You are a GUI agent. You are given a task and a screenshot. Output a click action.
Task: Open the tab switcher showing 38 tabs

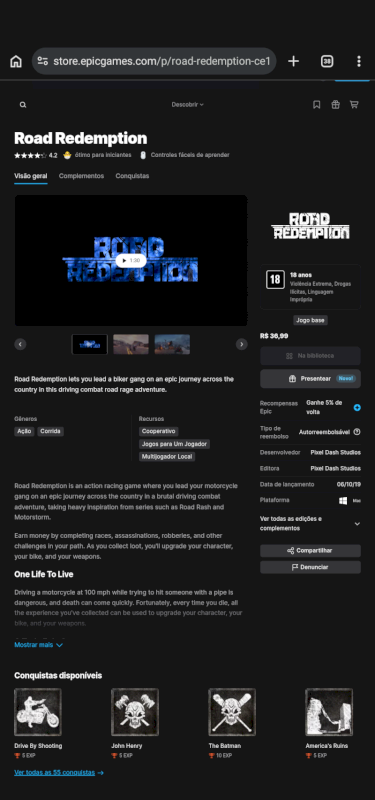(x=327, y=62)
